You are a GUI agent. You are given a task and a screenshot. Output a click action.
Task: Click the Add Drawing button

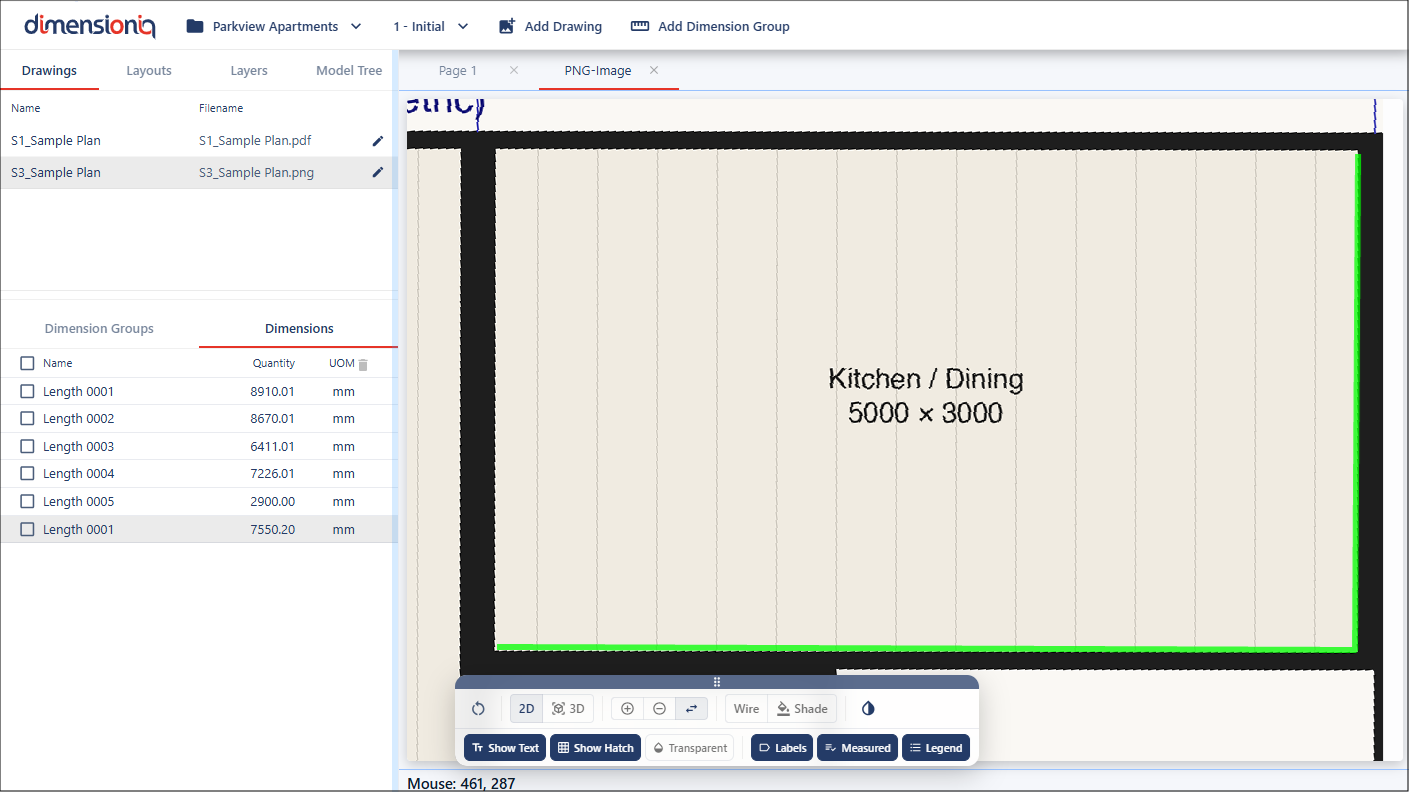point(550,27)
